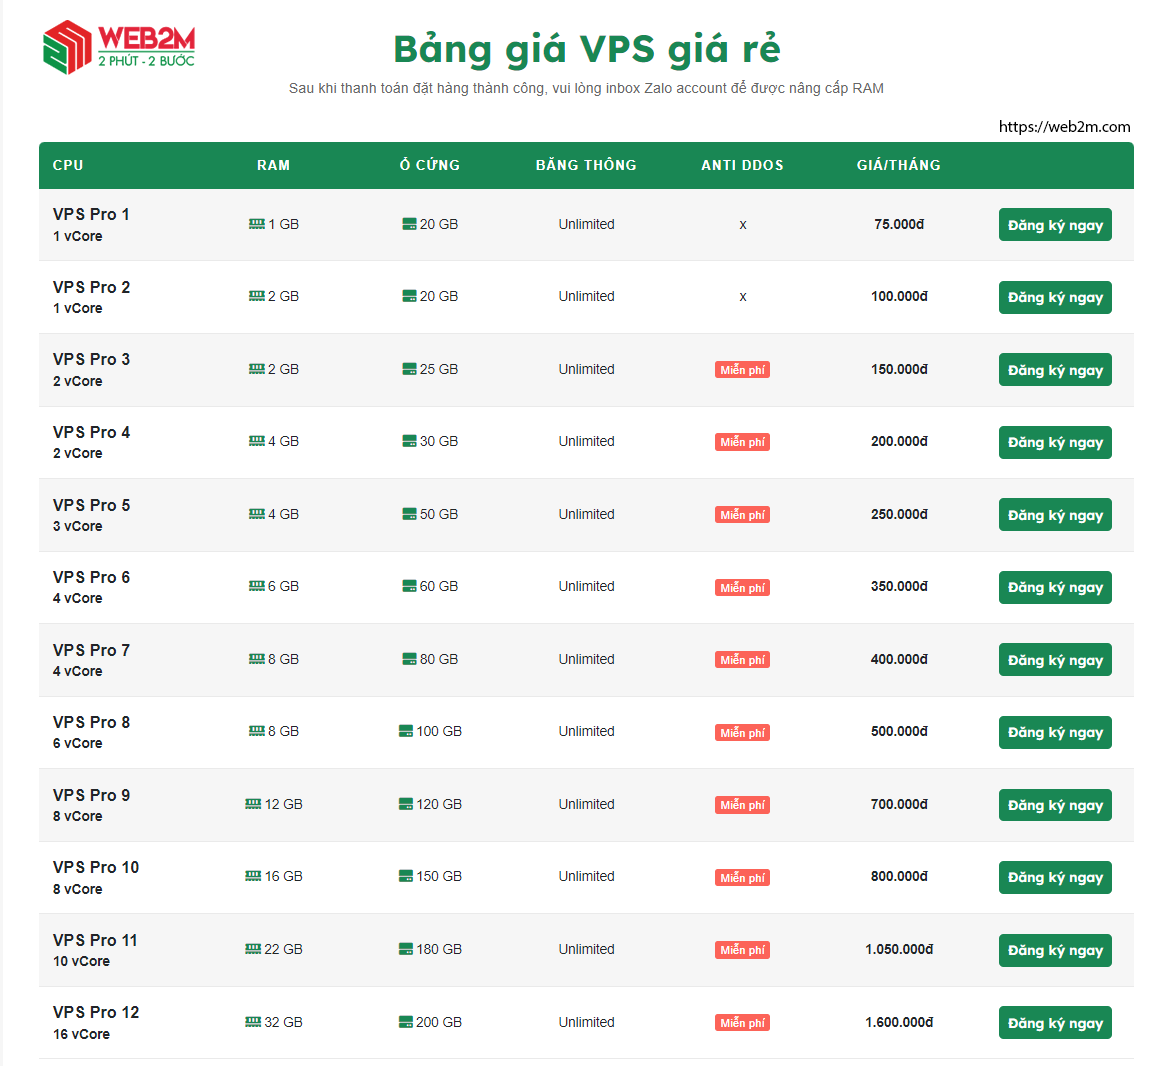Click the RAM icon beside 1 GB
The width and height of the screenshot is (1166, 1066).
(255, 224)
